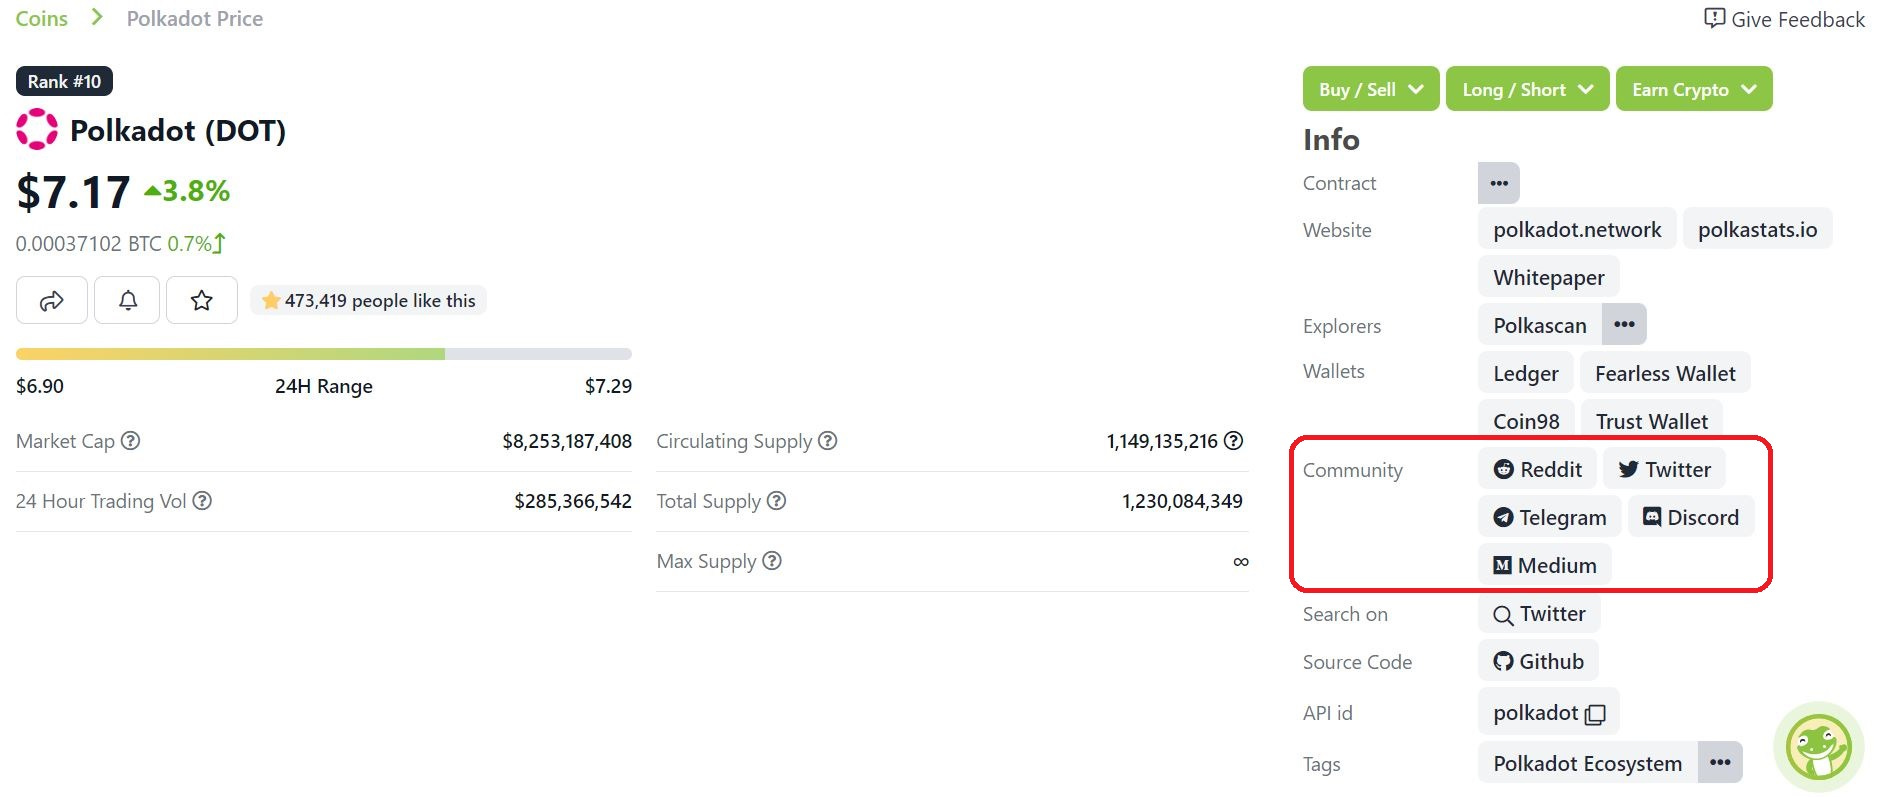Open polkastats.io website link
The height and width of the screenshot is (797, 1878).
(x=1757, y=229)
